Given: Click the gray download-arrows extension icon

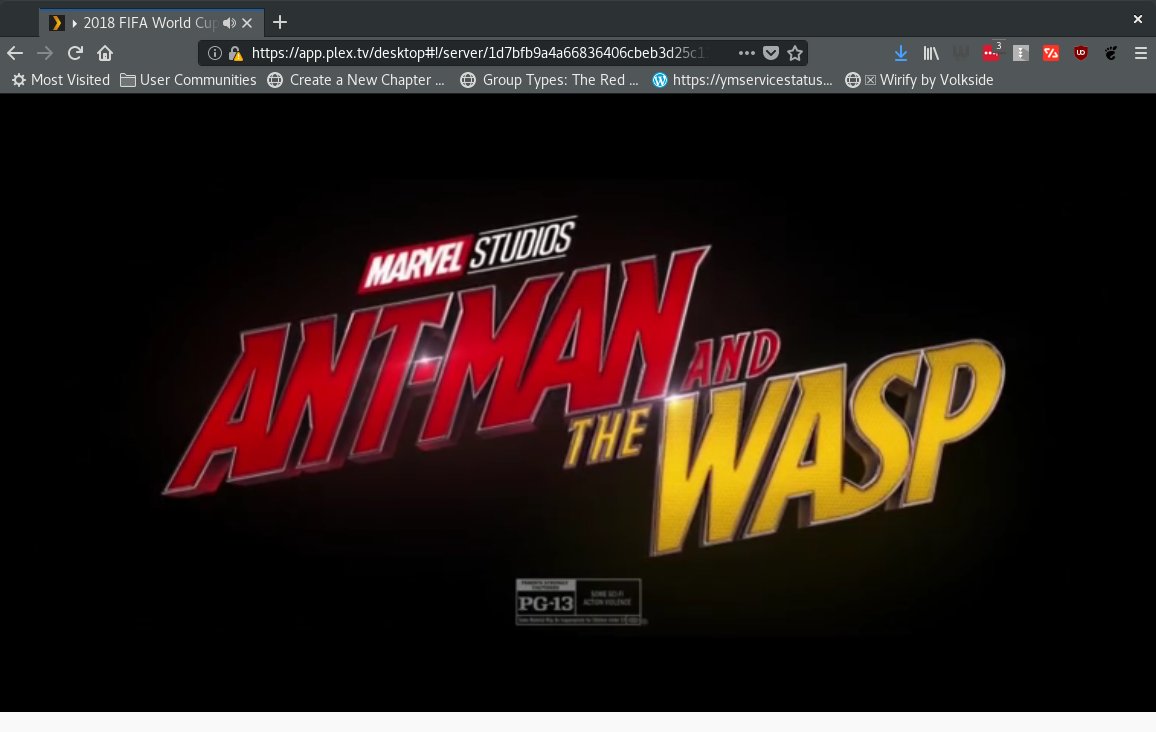Looking at the screenshot, I should click(1021, 53).
